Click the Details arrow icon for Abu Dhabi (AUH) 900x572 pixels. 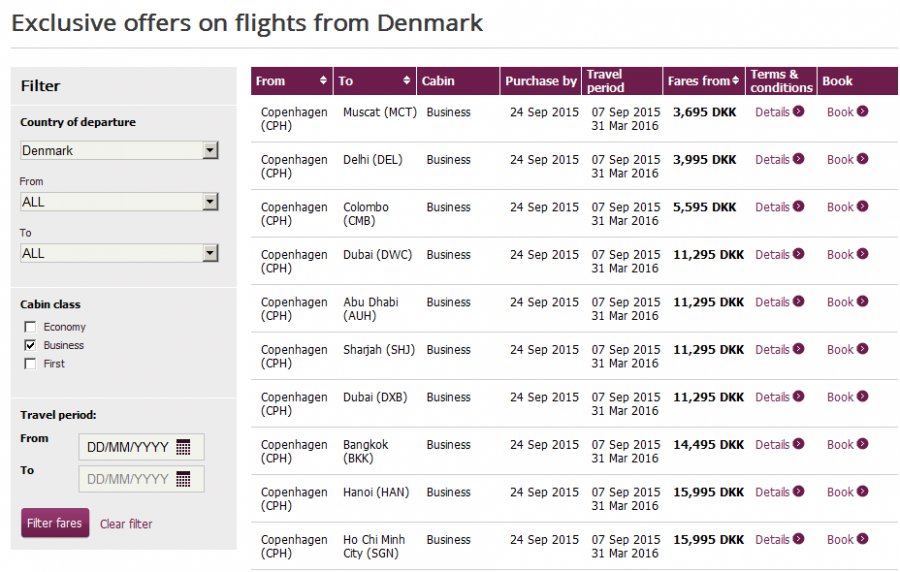coord(798,302)
